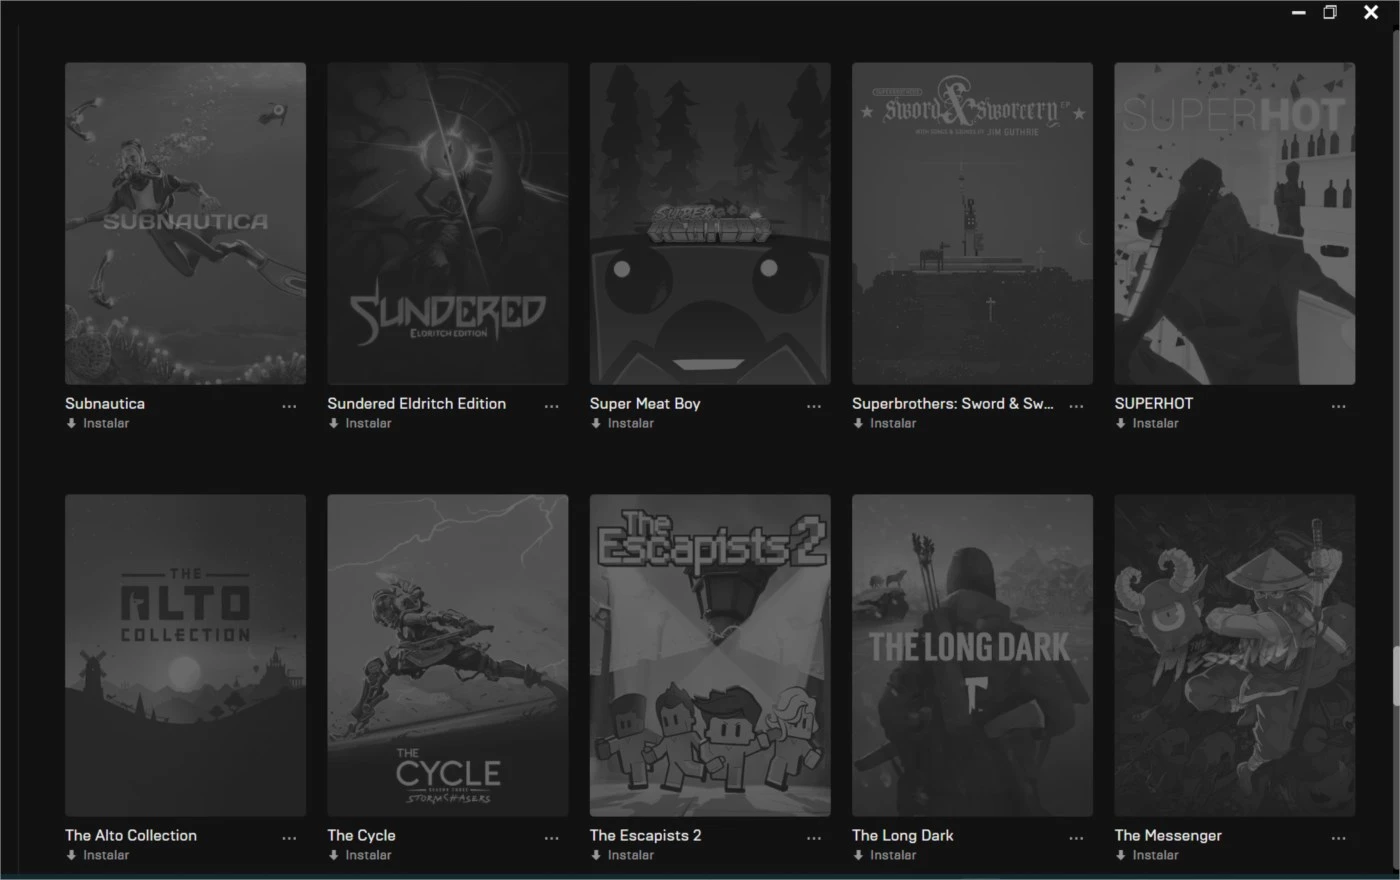Open The Cycle cover art
1400x880 pixels.
(x=447, y=655)
